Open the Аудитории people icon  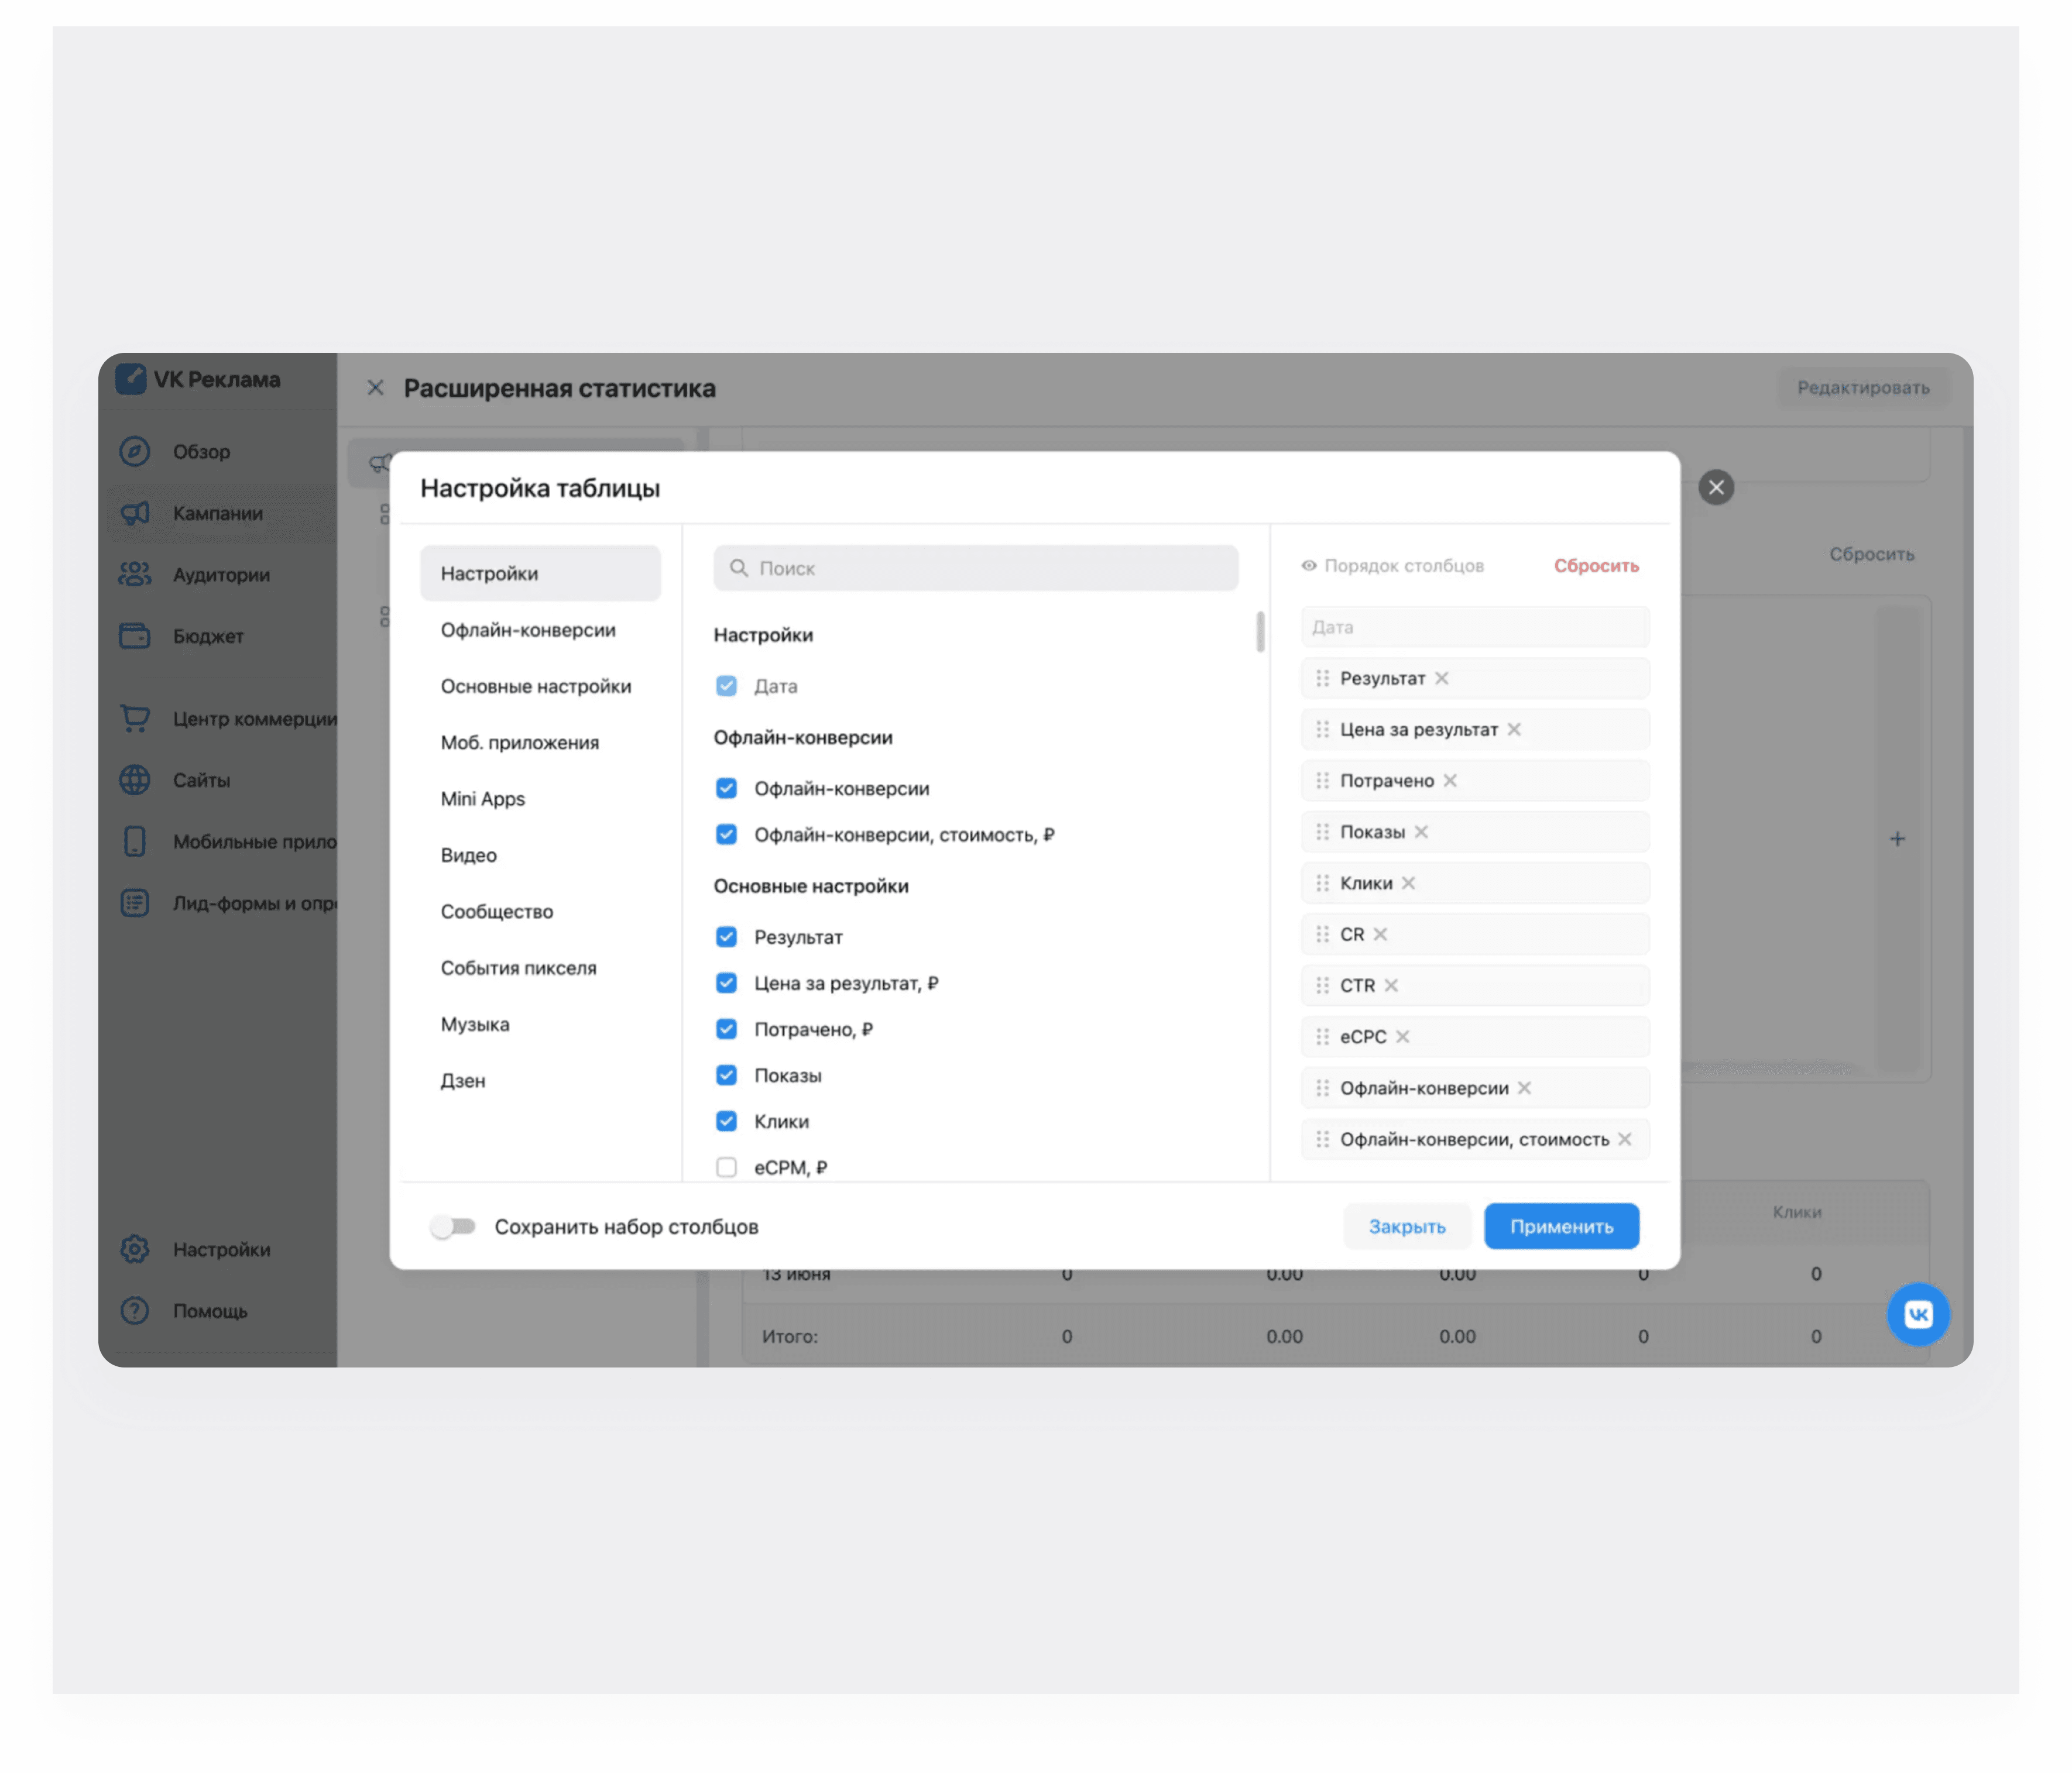pos(135,574)
